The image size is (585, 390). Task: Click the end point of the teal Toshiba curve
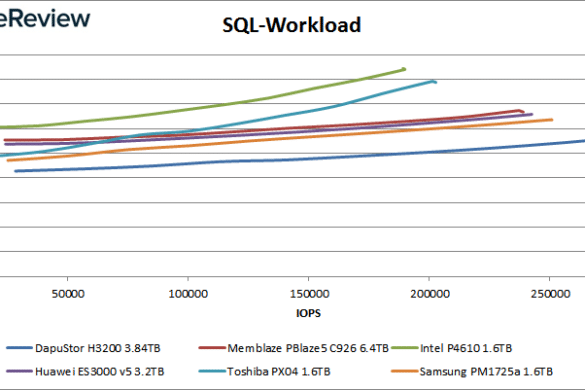coord(435,82)
